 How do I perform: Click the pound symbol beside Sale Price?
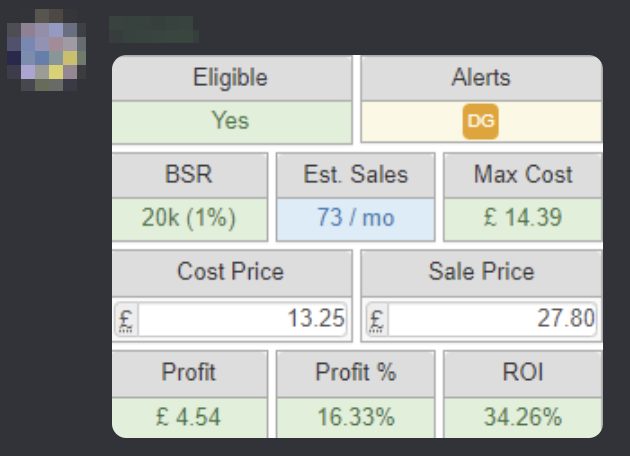tap(376, 320)
